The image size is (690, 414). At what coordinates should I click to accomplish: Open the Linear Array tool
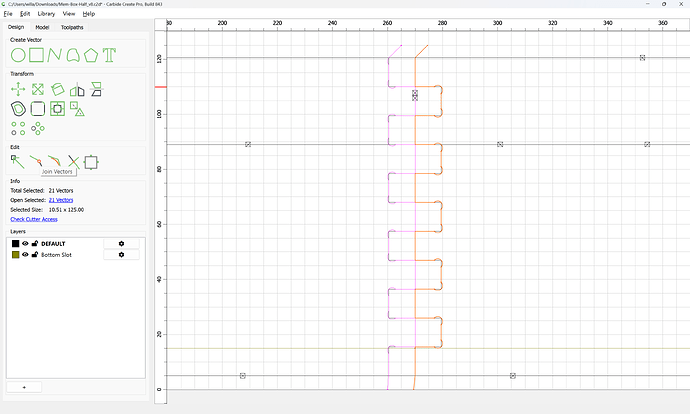pos(18,128)
